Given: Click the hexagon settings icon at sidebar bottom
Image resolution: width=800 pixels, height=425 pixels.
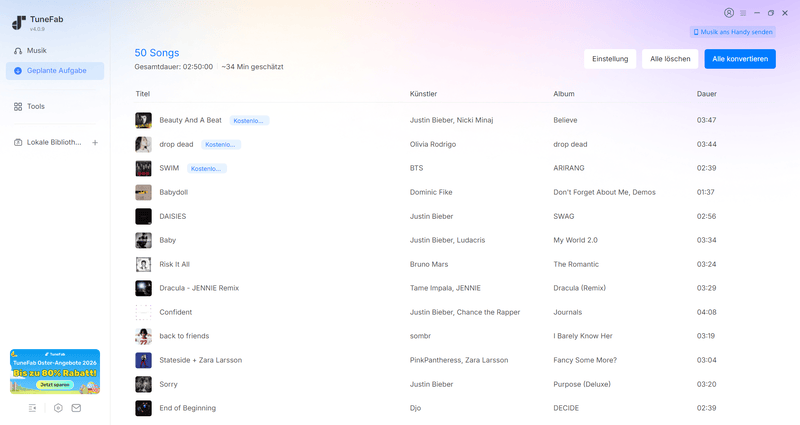Looking at the screenshot, I should [x=58, y=408].
